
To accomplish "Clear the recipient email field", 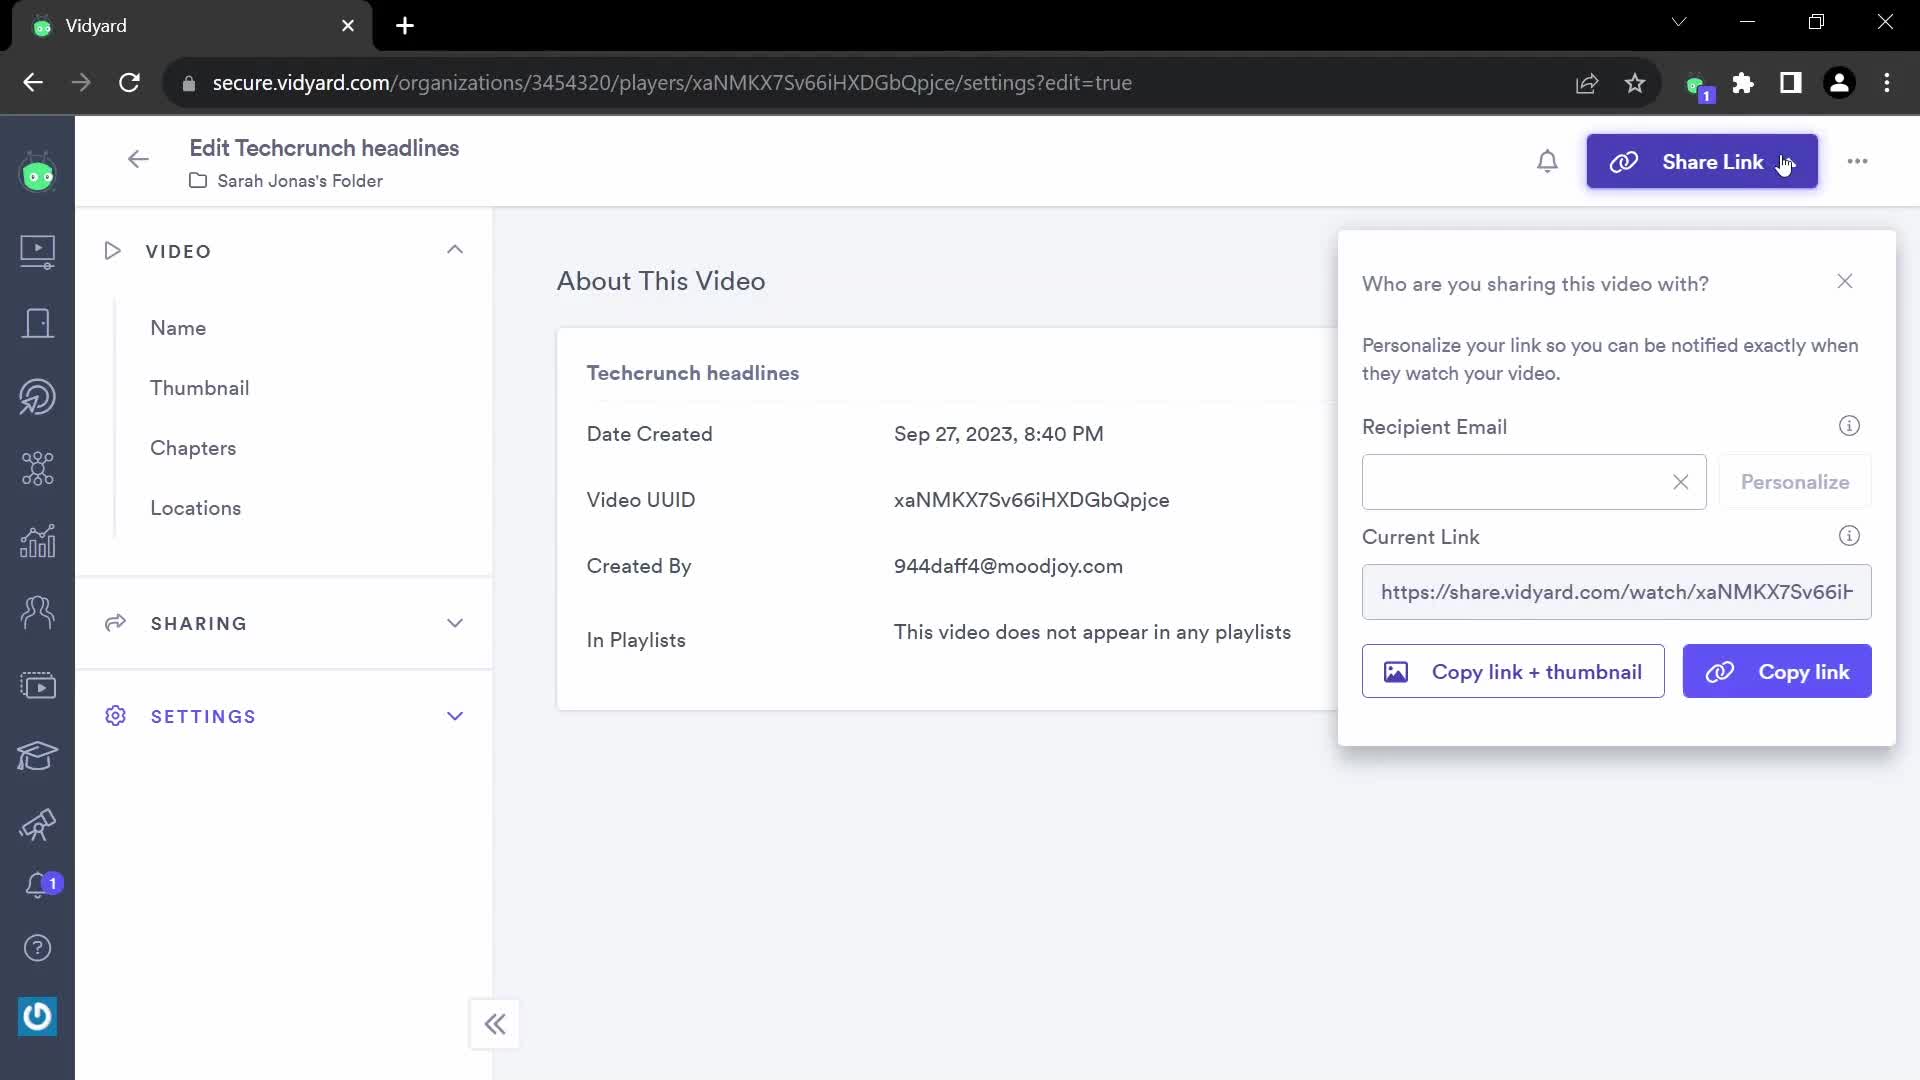I will [x=1680, y=482].
